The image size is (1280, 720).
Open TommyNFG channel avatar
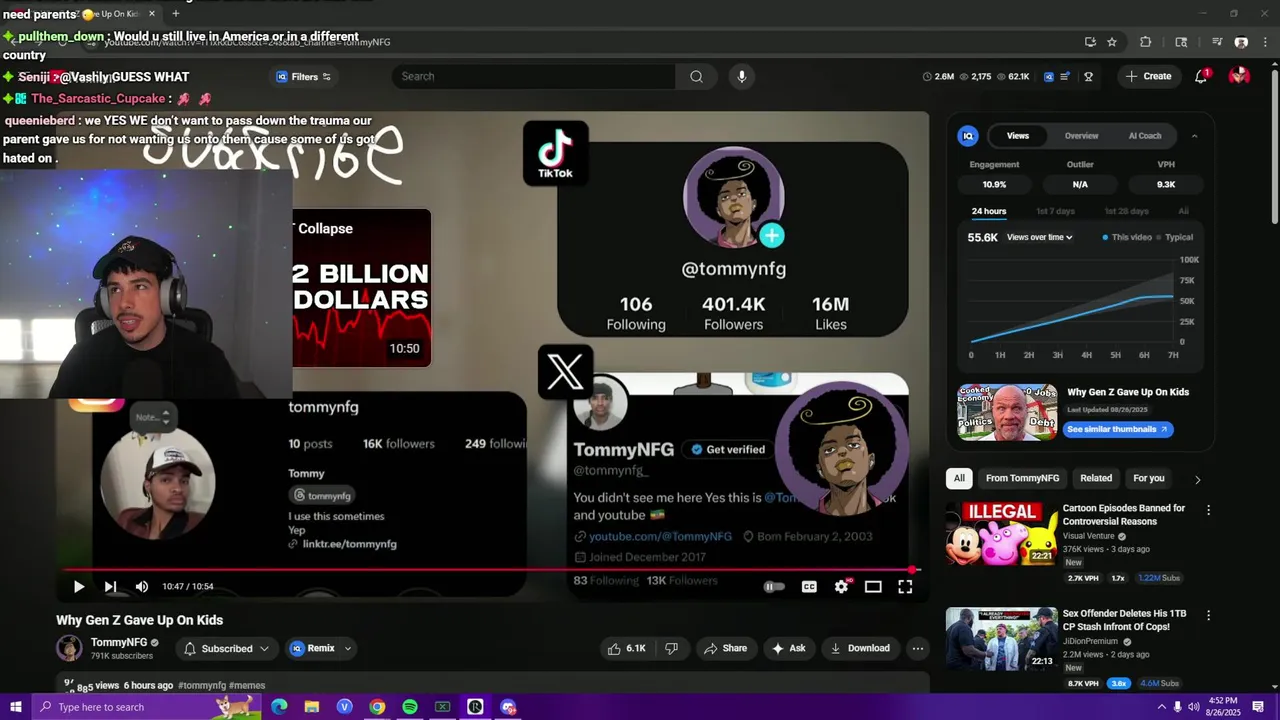(x=69, y=648)
